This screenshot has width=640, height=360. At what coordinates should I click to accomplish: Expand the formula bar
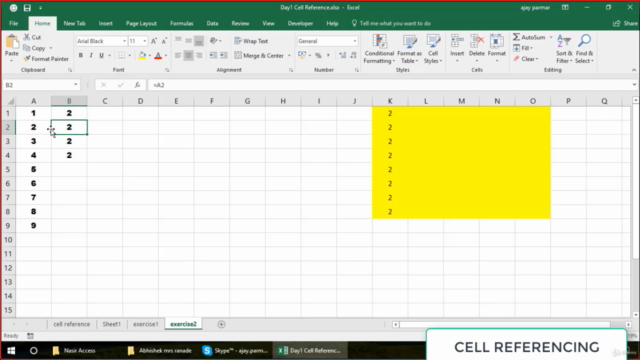tap(634, 85)
